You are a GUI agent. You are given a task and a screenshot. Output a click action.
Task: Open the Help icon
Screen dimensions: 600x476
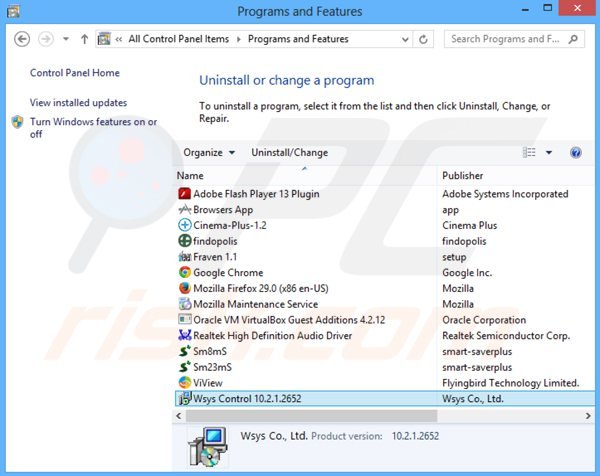point(576,153)
